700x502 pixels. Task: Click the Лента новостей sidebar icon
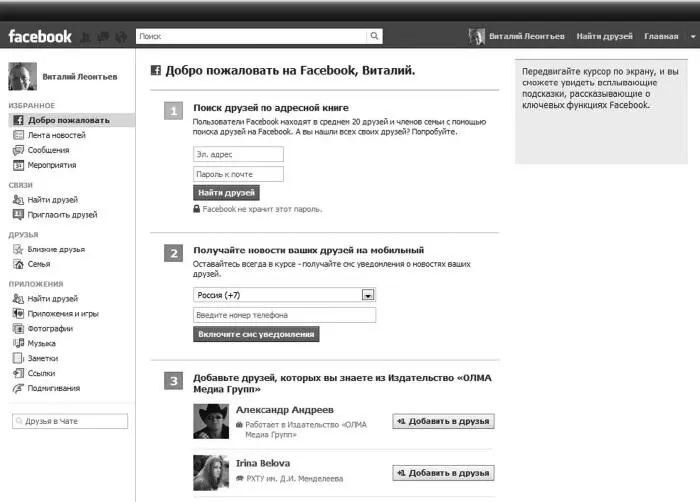(x=18, y=135)
